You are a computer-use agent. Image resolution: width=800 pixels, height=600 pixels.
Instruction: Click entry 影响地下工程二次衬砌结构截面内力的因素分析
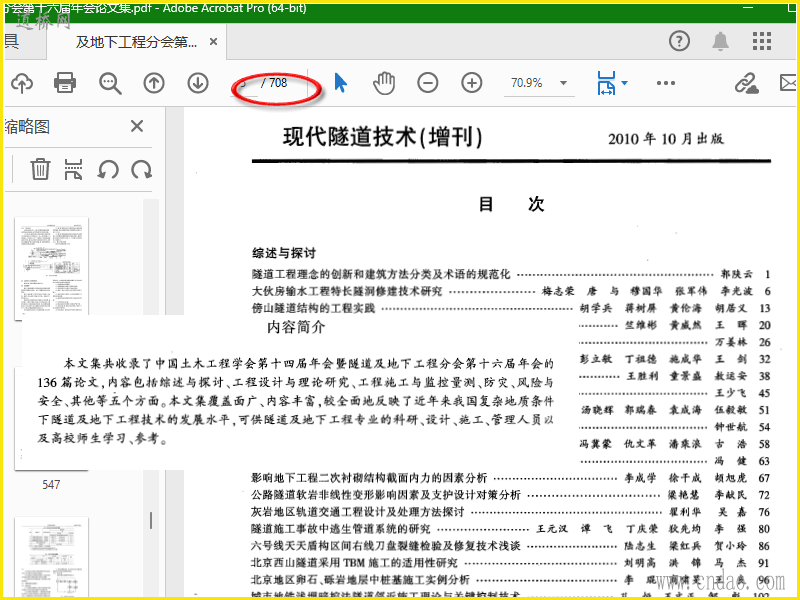(x=369, y=478)
